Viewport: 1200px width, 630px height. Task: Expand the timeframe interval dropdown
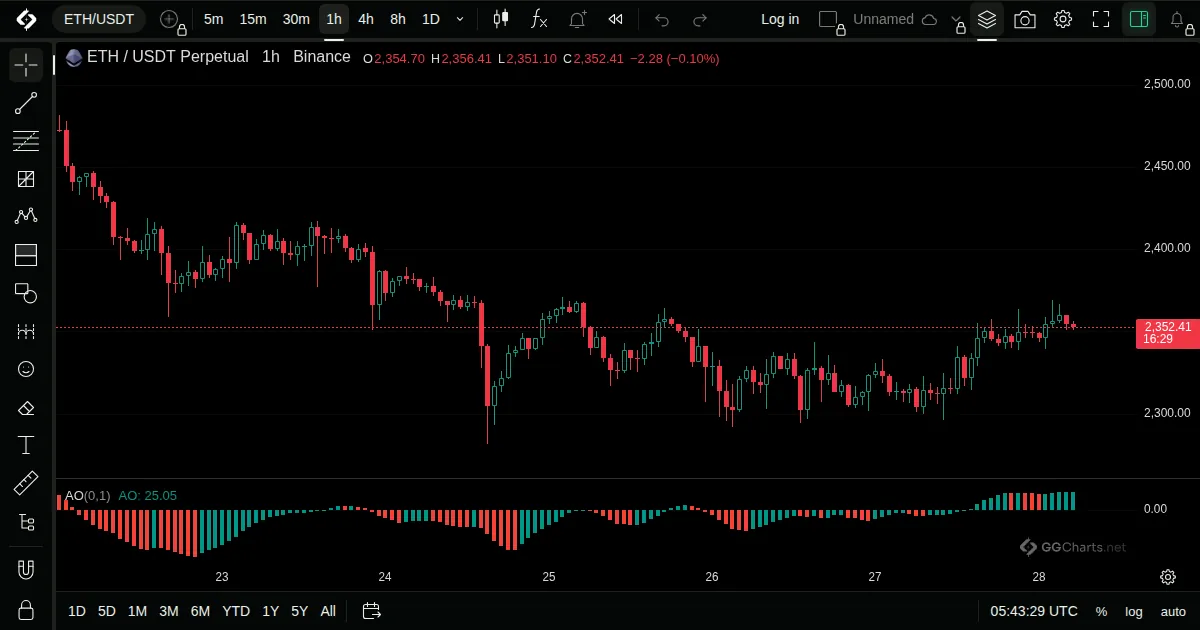click(460, 19)
